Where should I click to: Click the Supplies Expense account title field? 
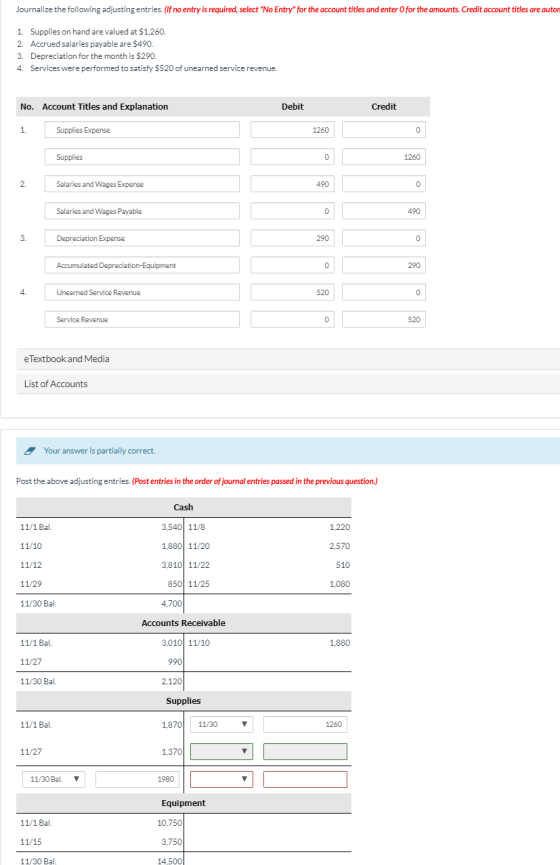[x=142, y=130]
